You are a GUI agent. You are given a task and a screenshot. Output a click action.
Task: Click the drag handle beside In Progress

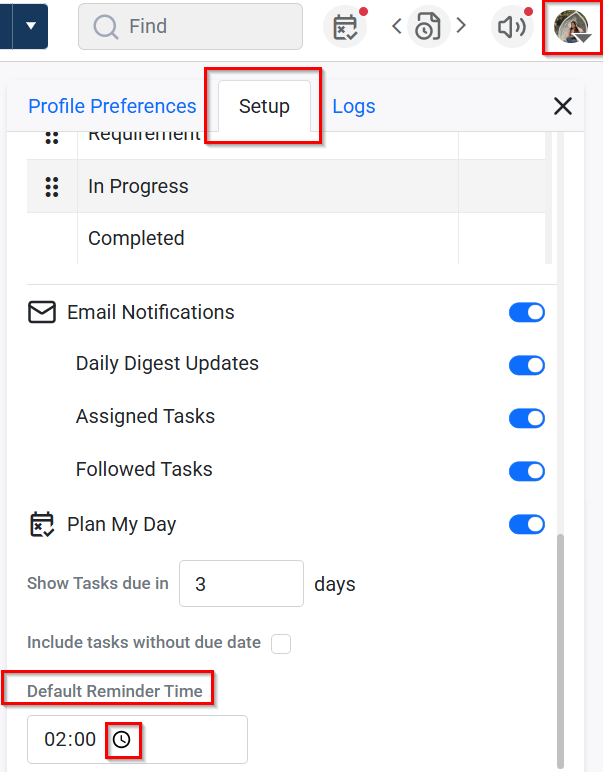tap(52, 186)
